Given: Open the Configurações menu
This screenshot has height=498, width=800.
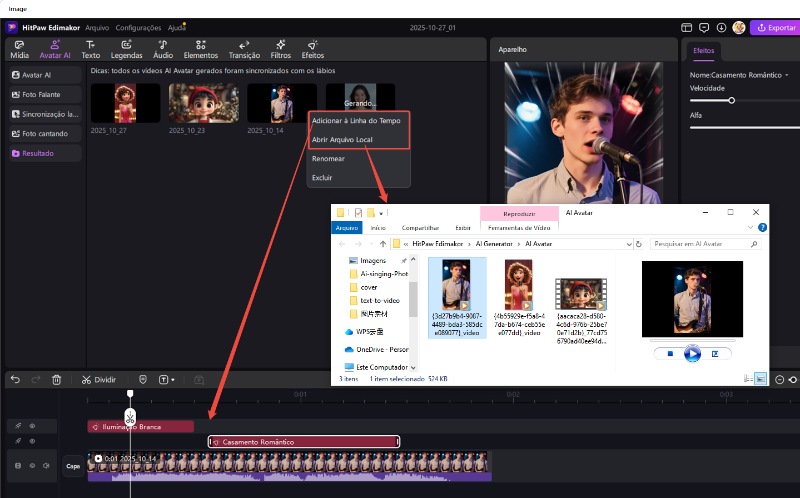Looking at the screenshot, I should click(x=138, y=28).
